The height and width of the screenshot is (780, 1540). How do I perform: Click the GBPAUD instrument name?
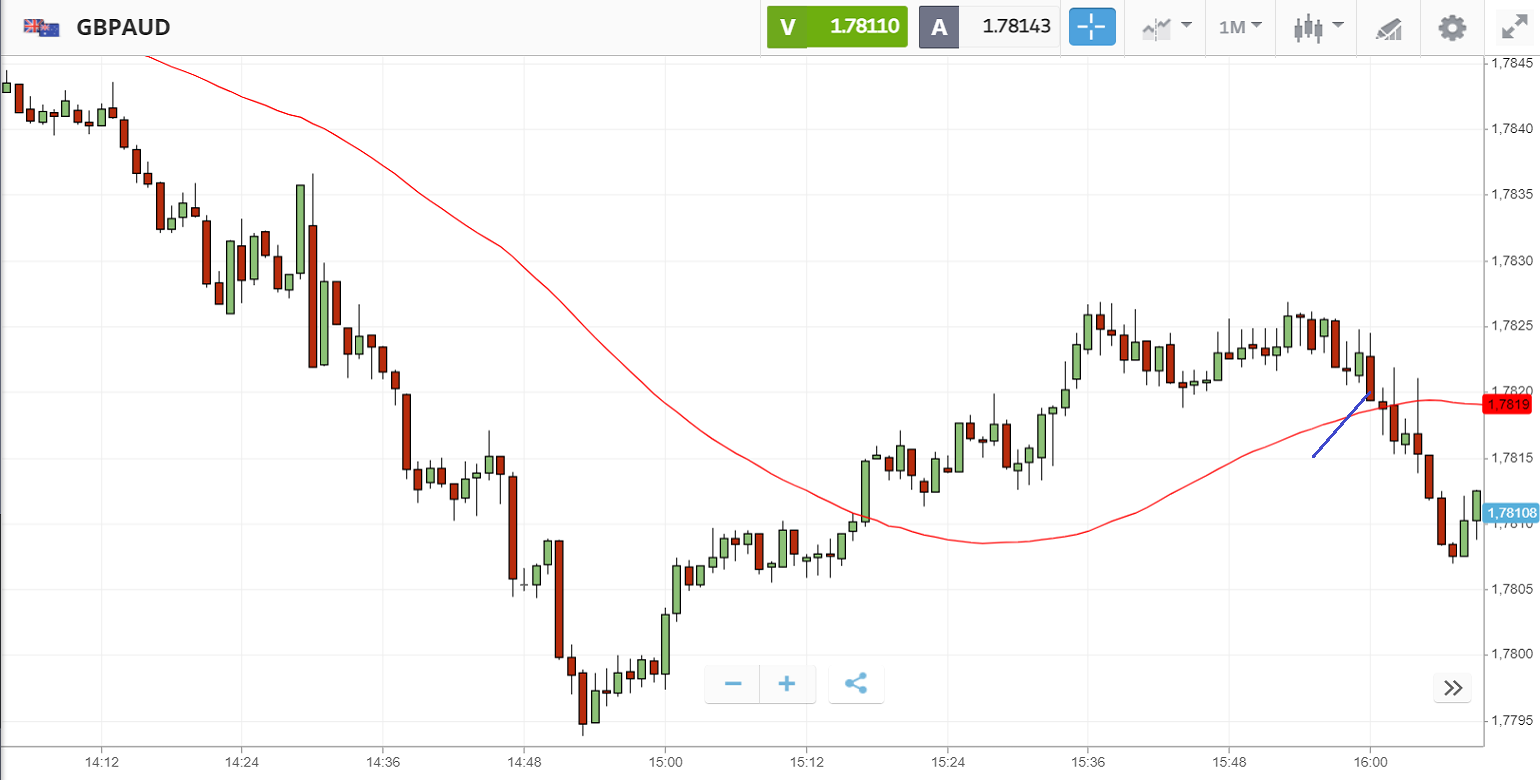click(123, 27)
